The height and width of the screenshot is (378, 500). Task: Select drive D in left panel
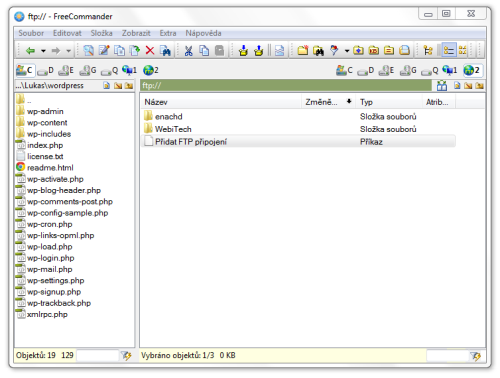click(x=45, y=70)
